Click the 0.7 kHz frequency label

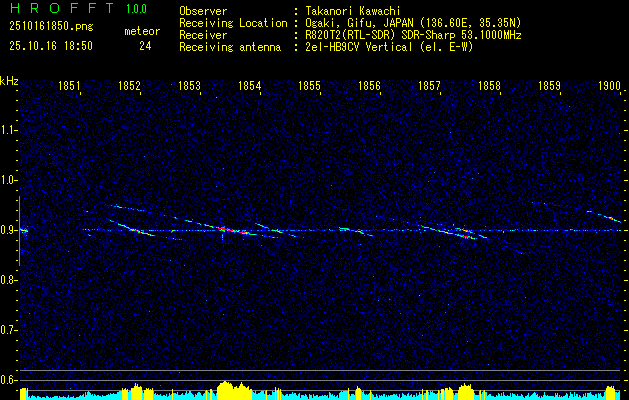(x=8, y=330)
